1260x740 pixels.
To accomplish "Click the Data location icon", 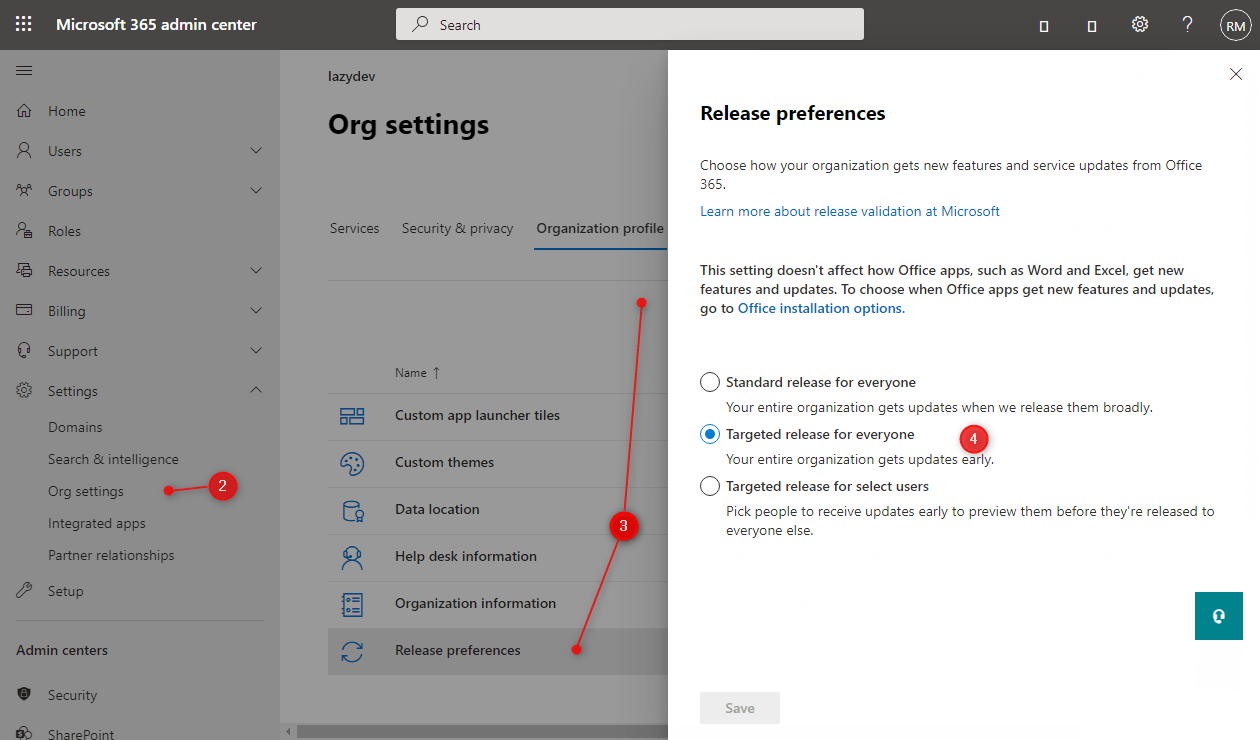I will (352, 510).
